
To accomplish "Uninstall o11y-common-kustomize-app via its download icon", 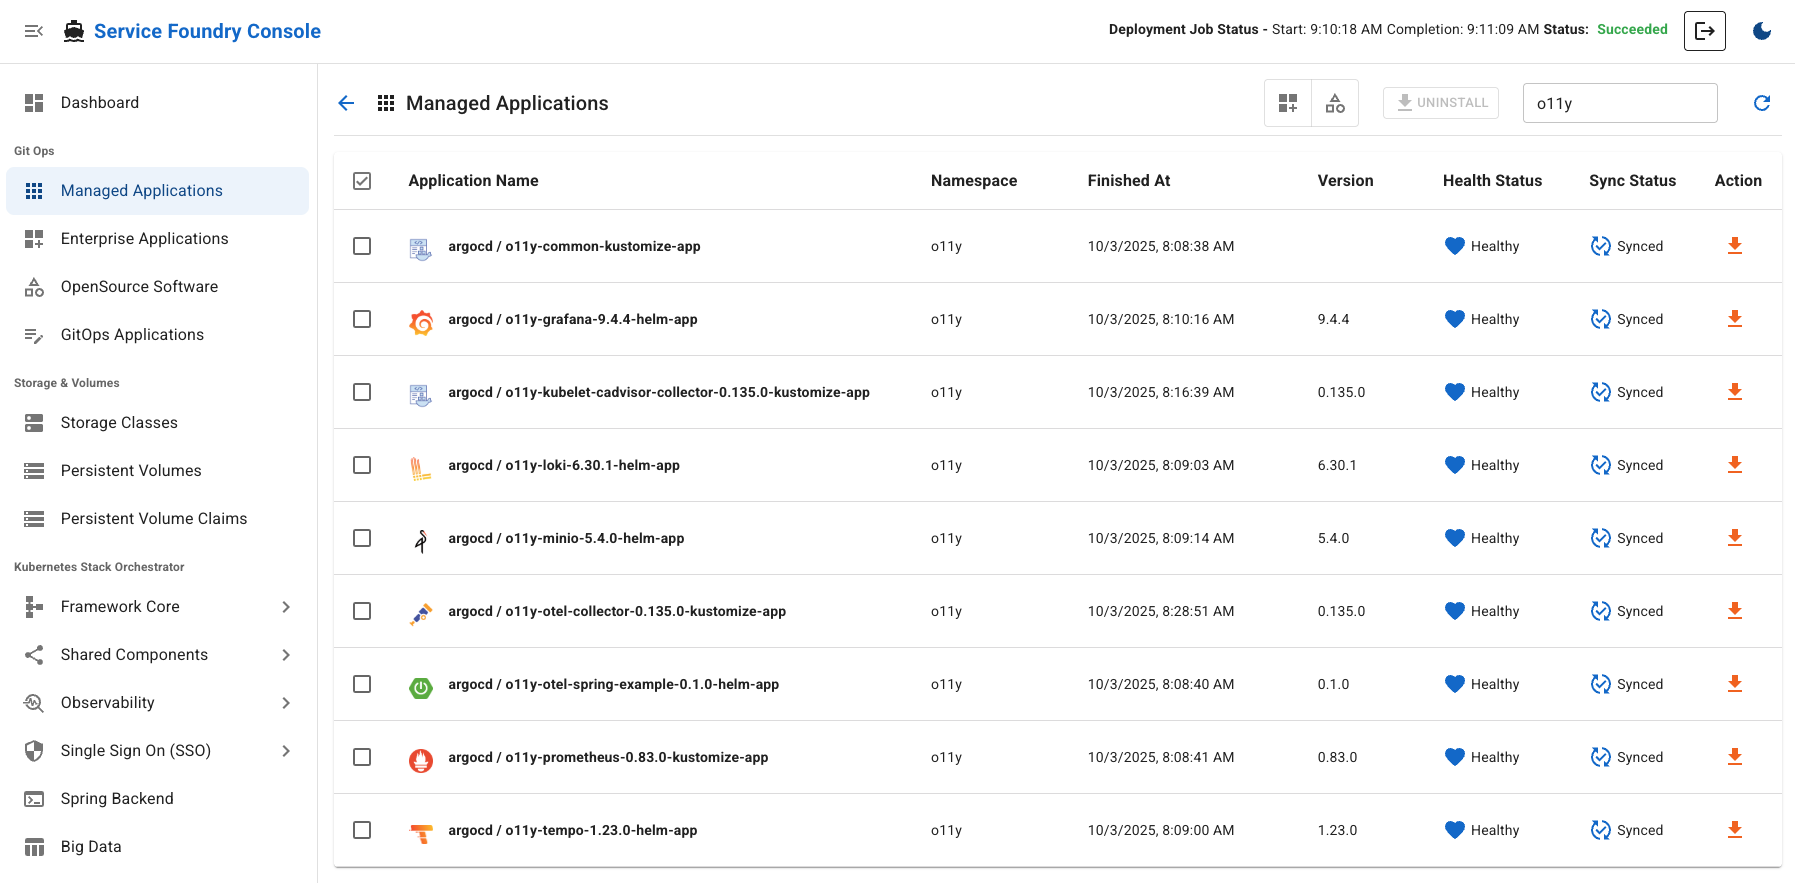I will (x=1735, y=246).
